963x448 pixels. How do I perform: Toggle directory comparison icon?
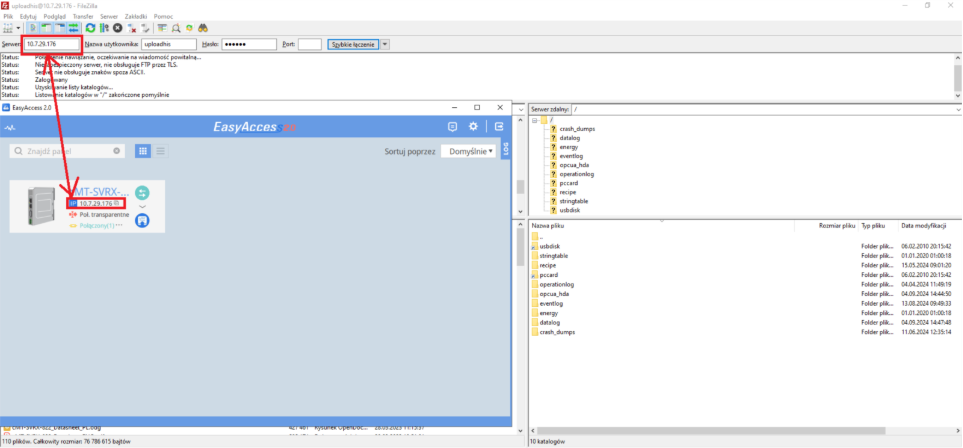(x=176, y=28)
